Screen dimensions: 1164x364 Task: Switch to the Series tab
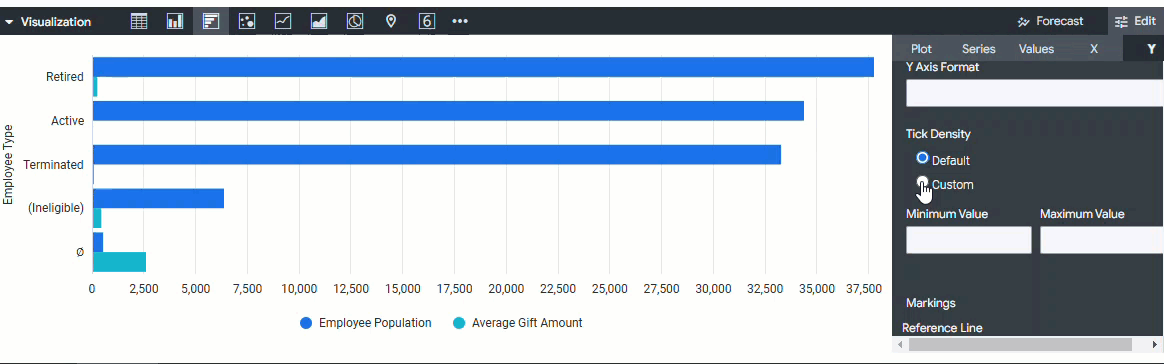(978, 49)
